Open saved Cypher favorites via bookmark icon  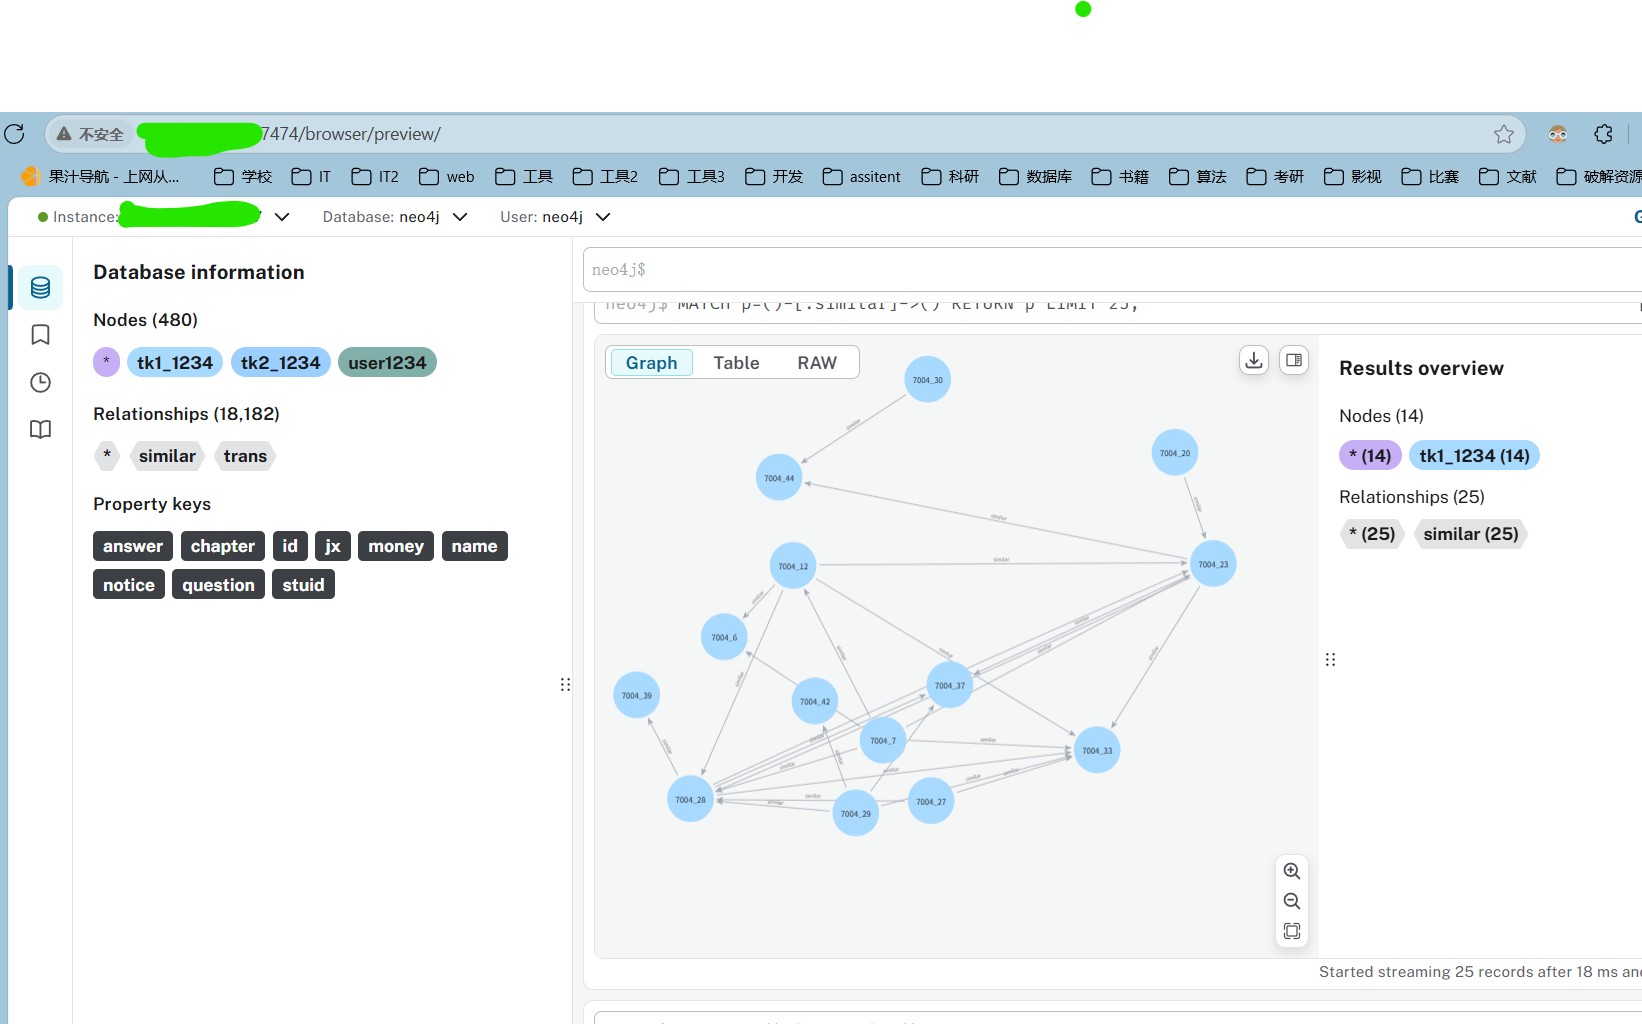point(40,335)
